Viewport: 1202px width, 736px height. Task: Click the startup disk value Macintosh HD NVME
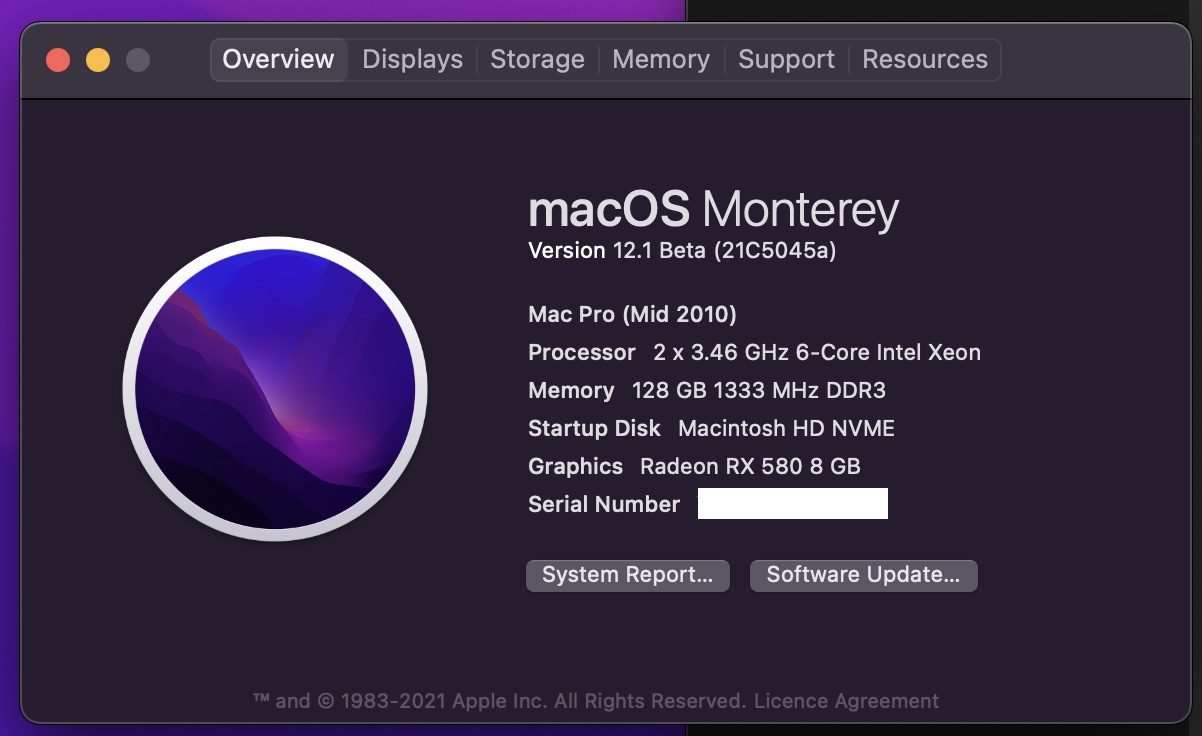(786, 428)
